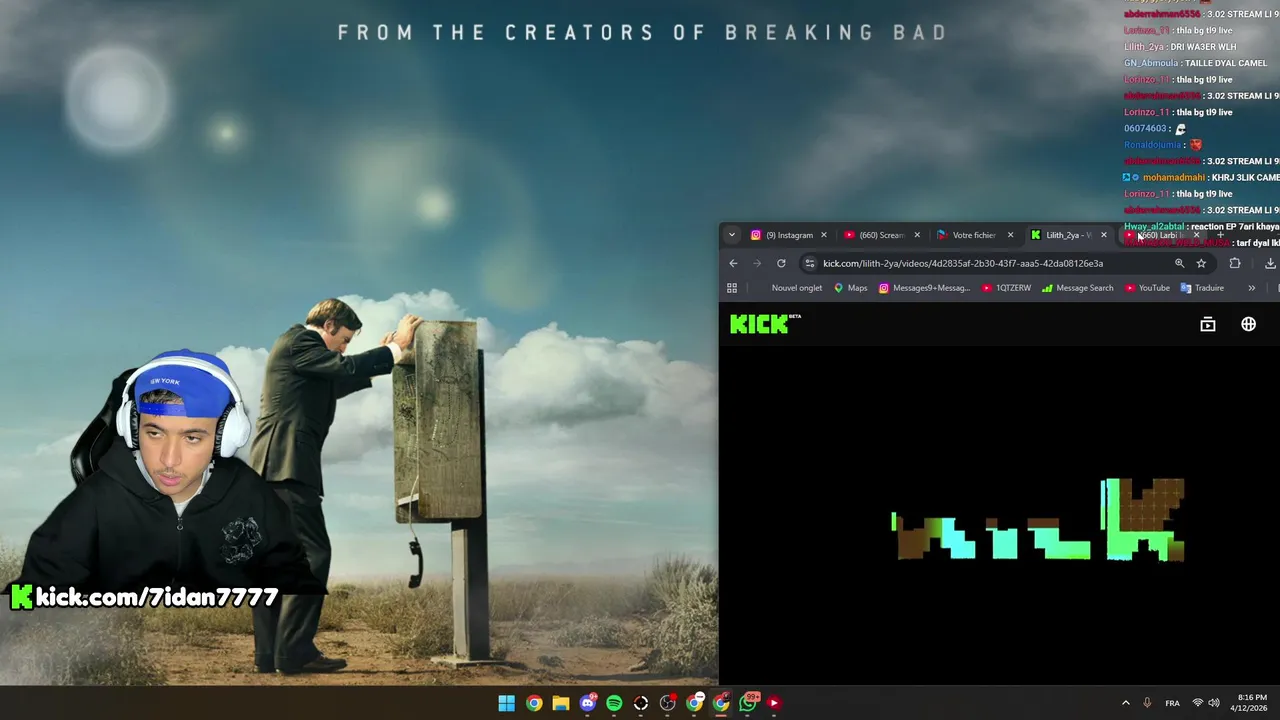1280x720 pixels.
Task: Open the Wi-Fi network tray icon
Action: pos(1198,703)
